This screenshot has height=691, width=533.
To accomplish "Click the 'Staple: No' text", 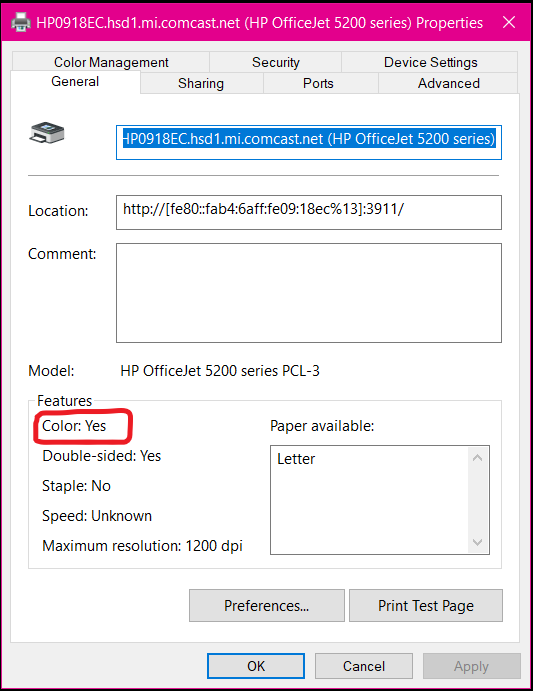I will 76,486.
